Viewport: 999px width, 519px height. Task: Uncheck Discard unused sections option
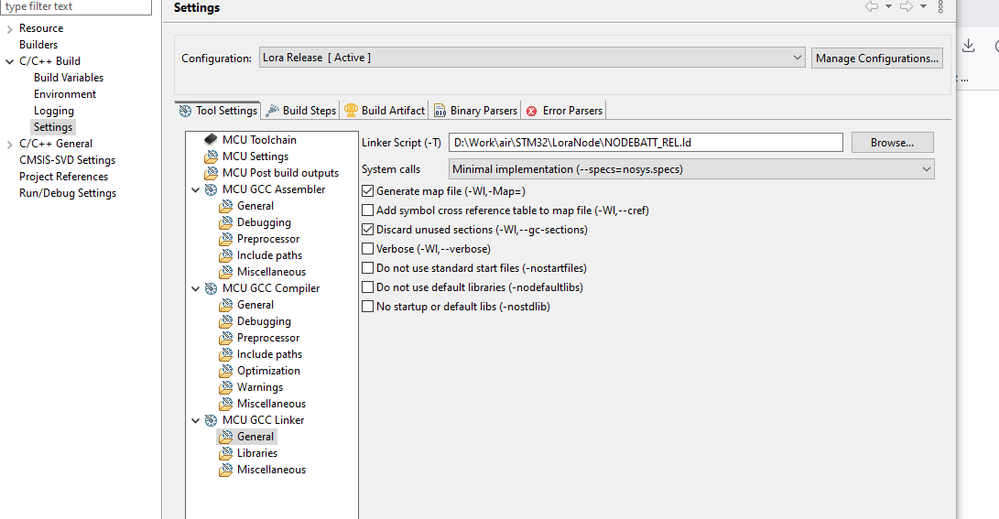pos(368,230)
